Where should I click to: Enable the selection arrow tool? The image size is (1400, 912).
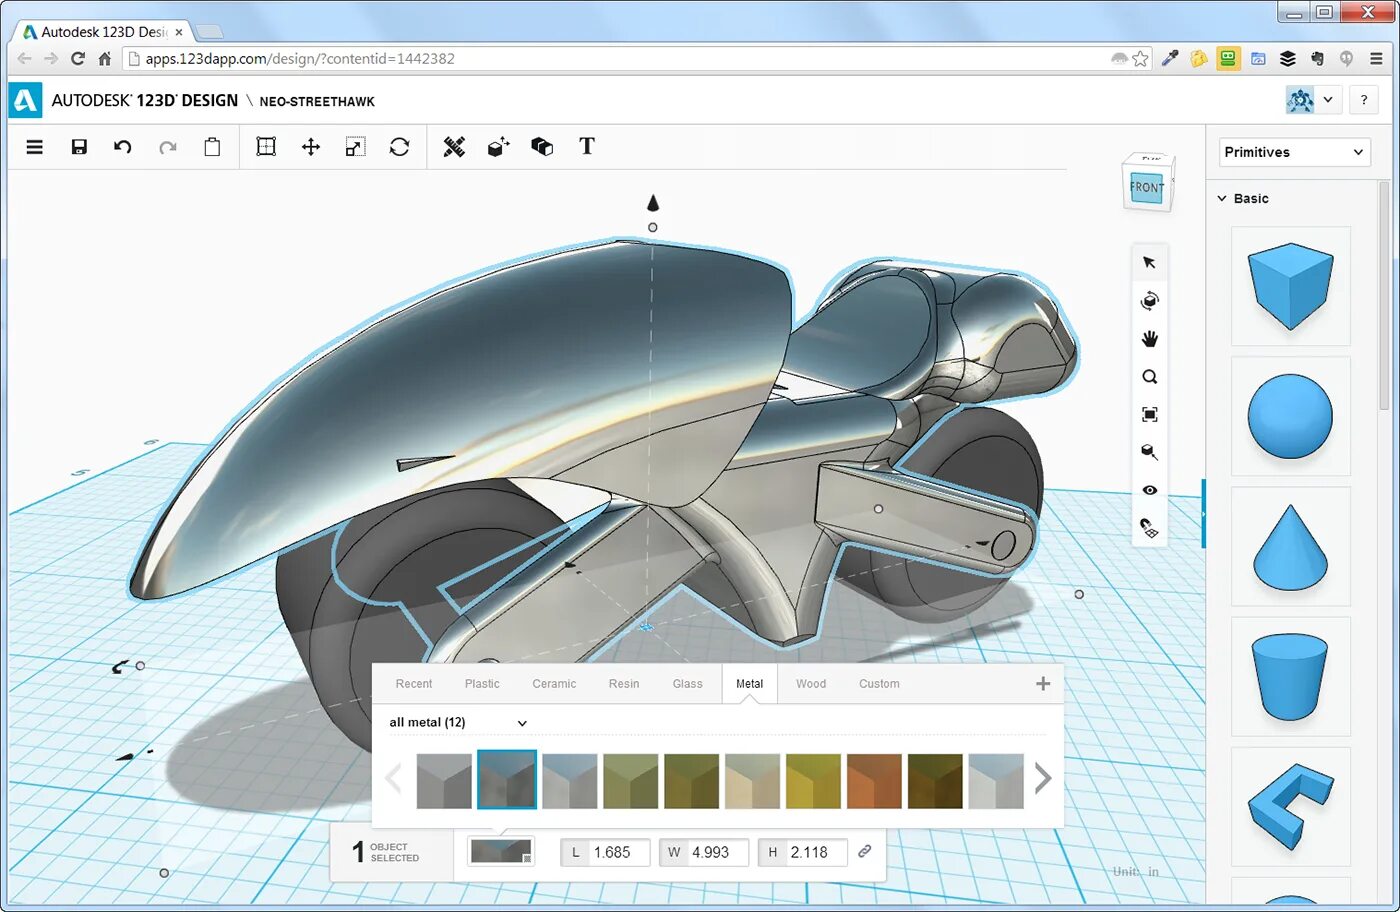point(1149,262)
